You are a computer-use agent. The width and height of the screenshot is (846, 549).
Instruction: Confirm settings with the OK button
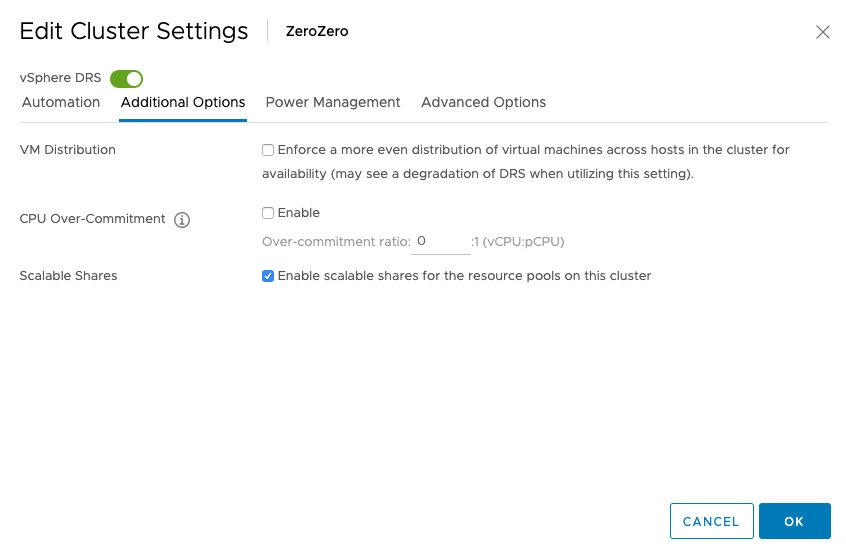(794, 521)
